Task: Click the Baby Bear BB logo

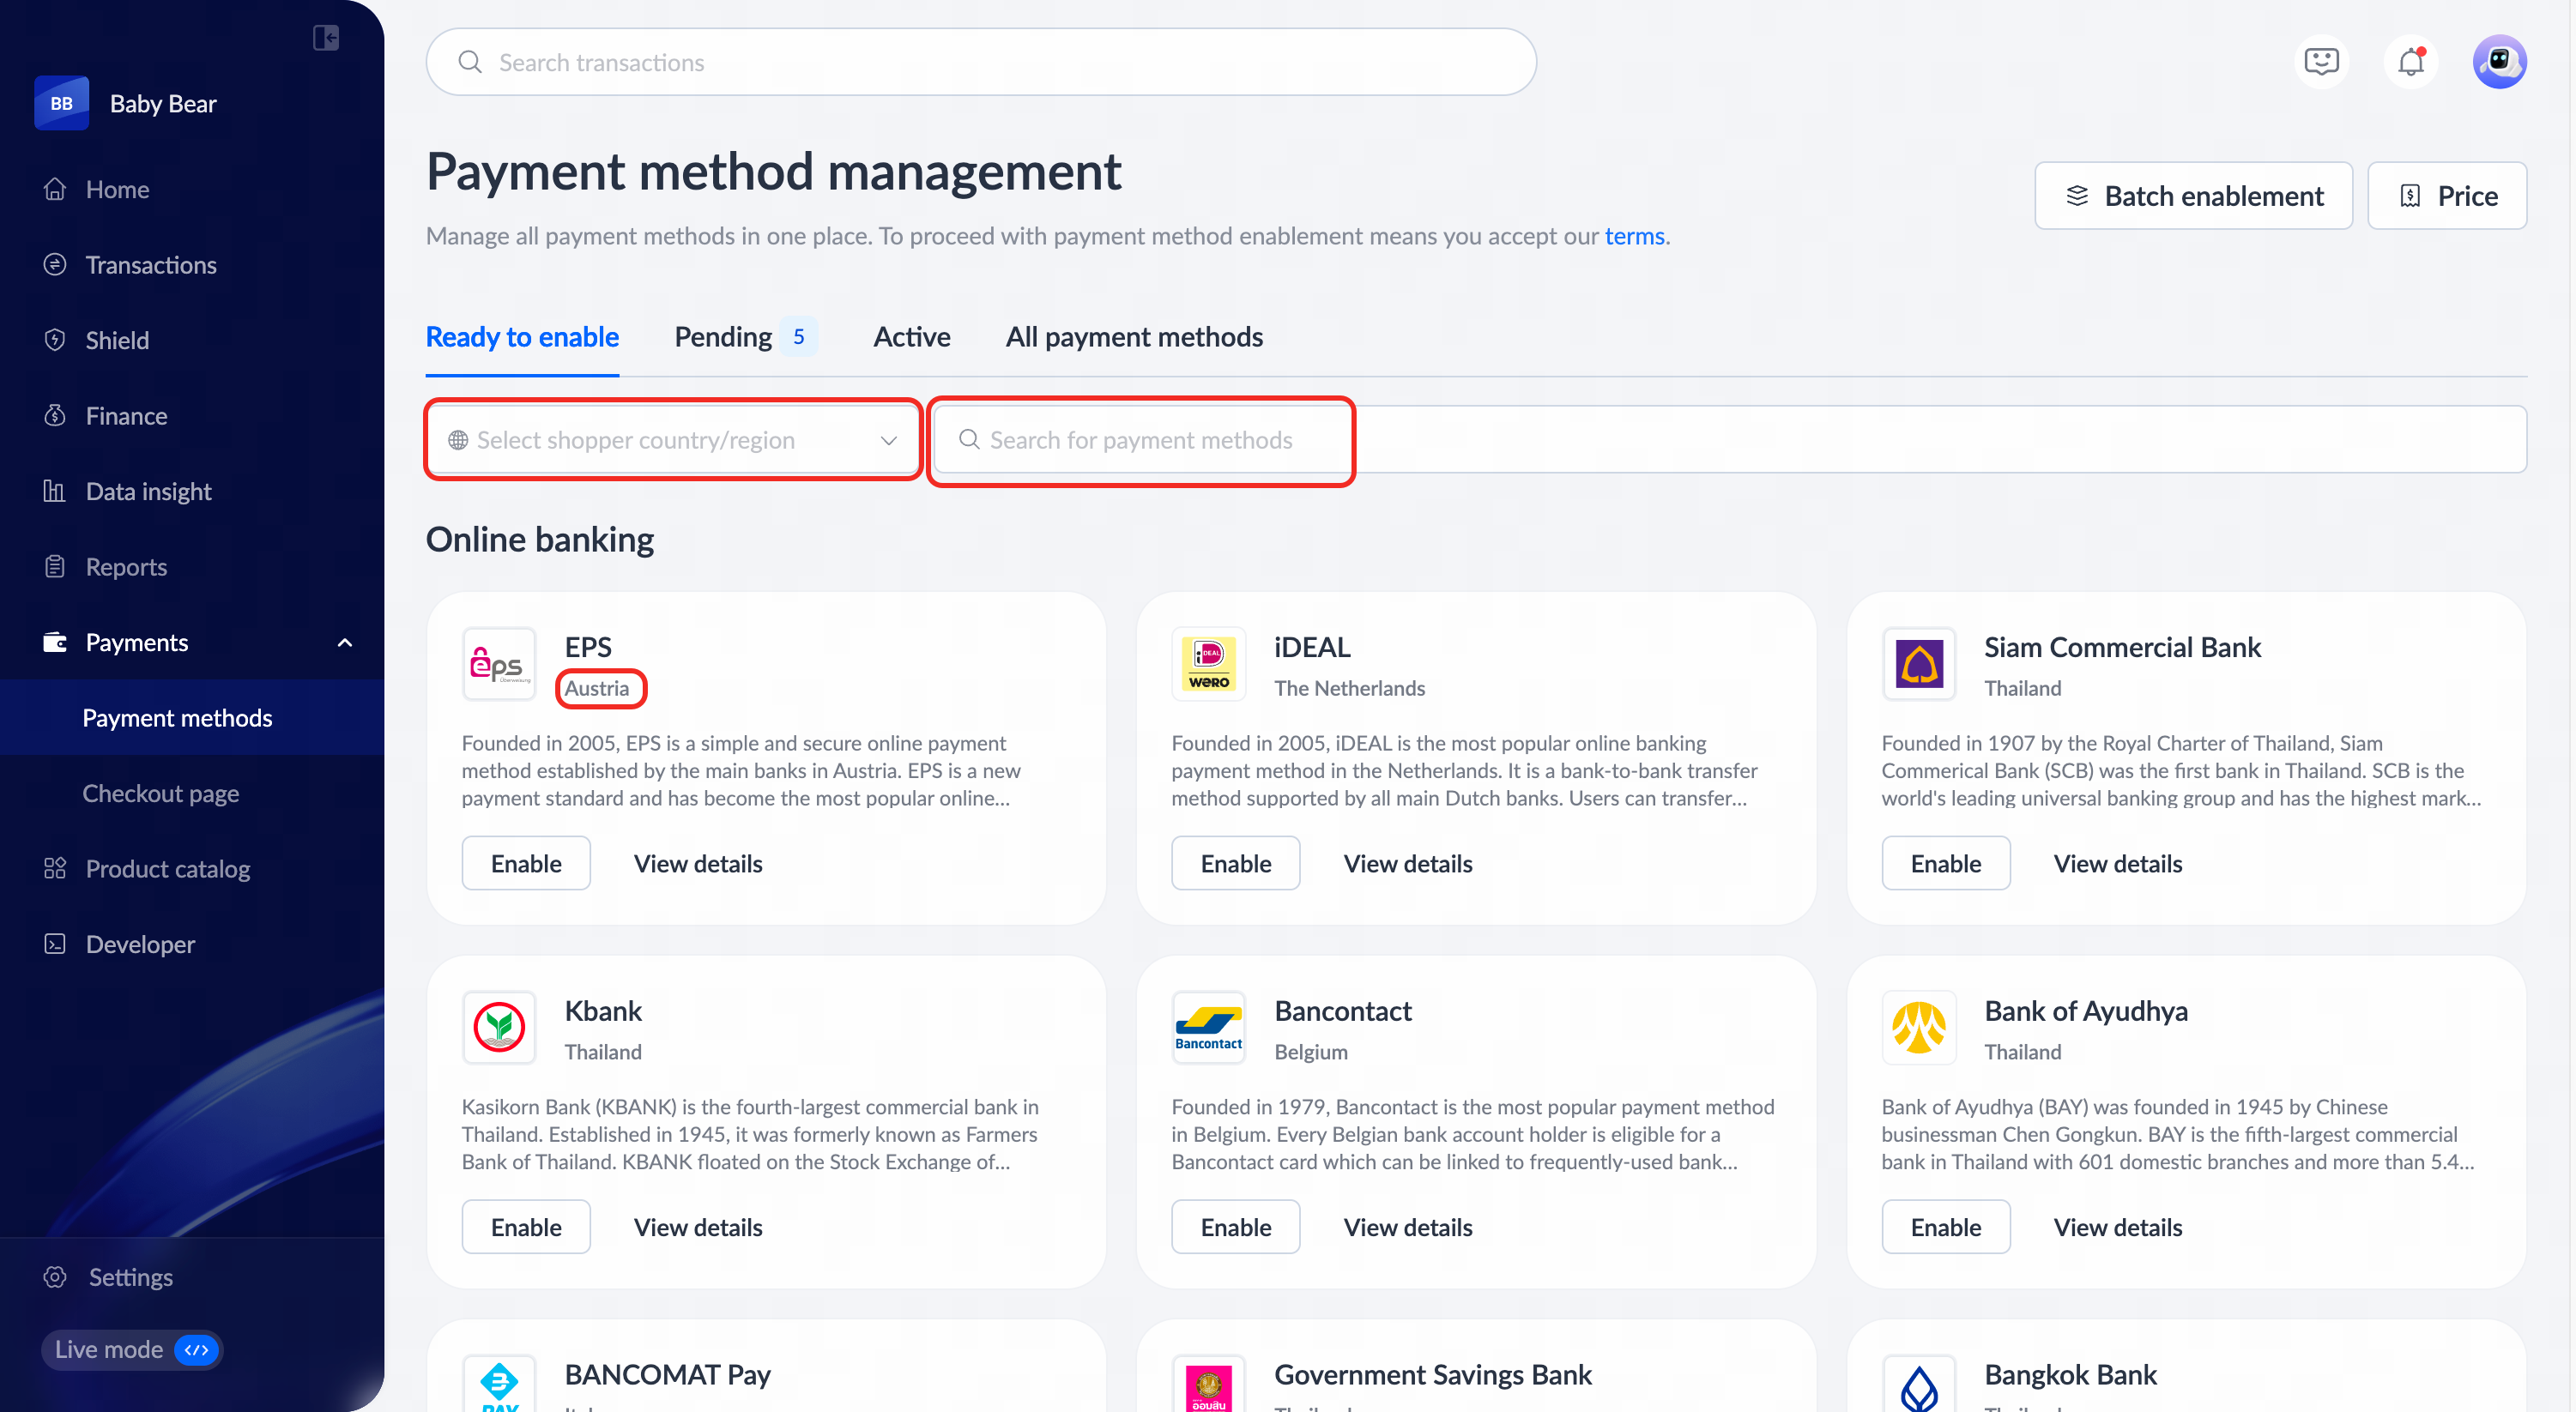Action: tap(61, 103)
